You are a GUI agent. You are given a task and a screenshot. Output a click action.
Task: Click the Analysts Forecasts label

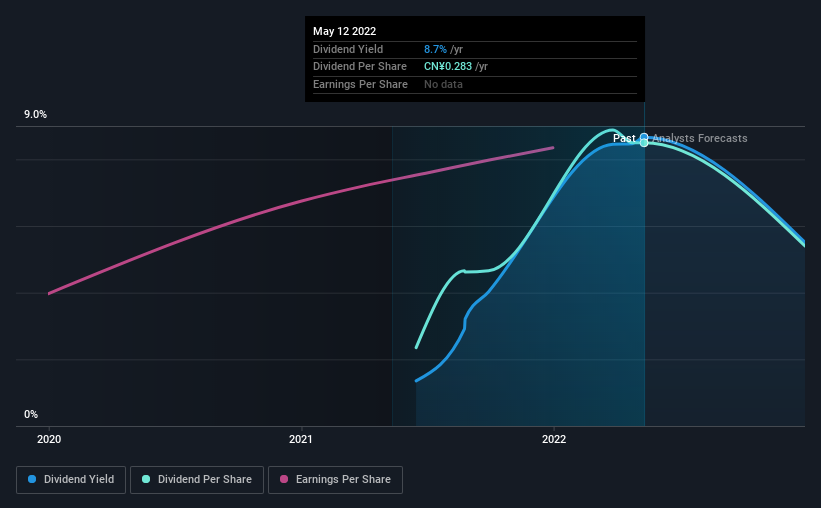point(700,138)
